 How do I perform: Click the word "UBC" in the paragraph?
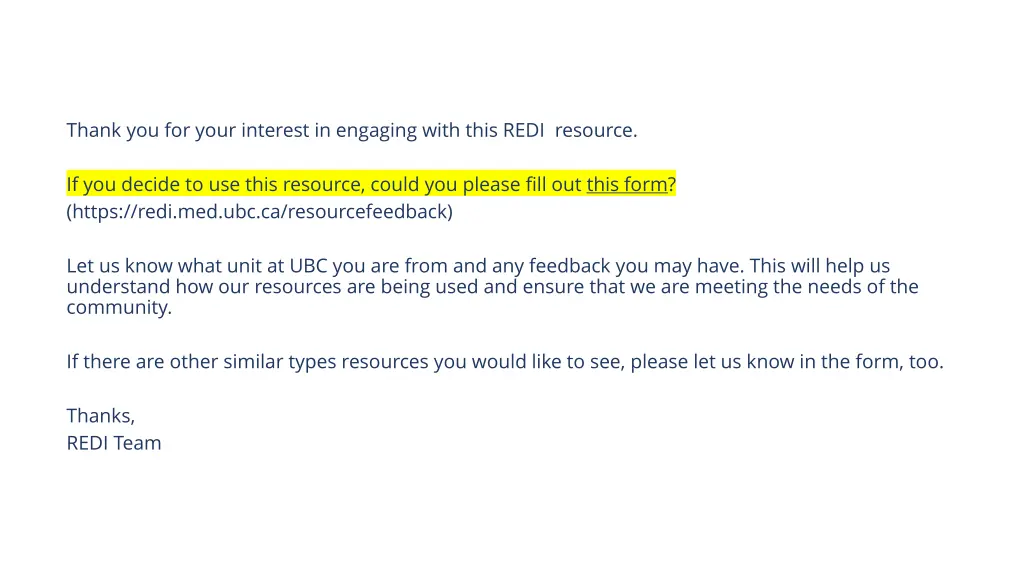[308, 266]
